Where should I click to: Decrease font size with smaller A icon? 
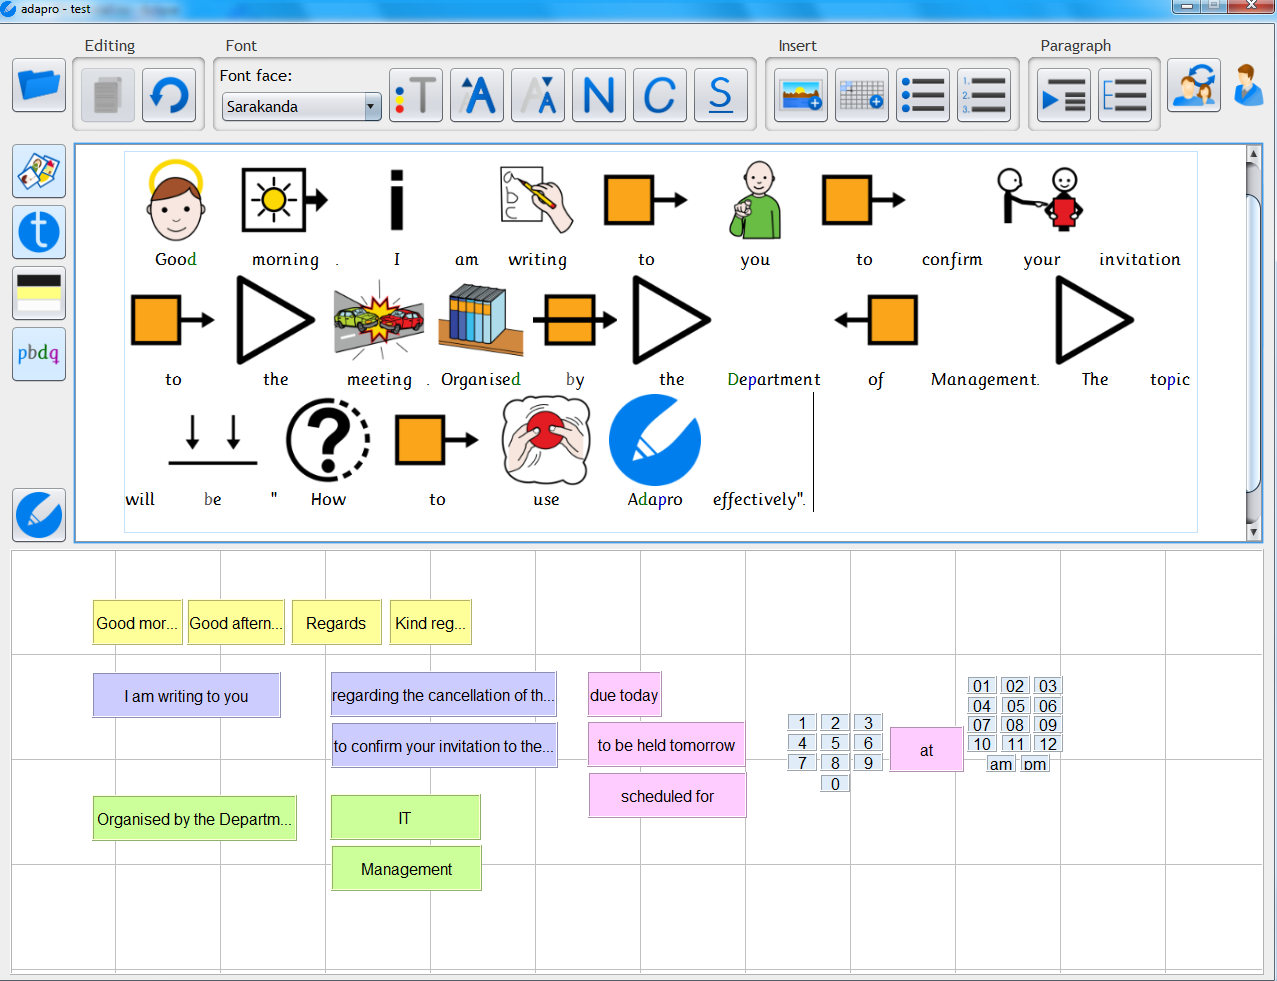(x=538, y=96)
